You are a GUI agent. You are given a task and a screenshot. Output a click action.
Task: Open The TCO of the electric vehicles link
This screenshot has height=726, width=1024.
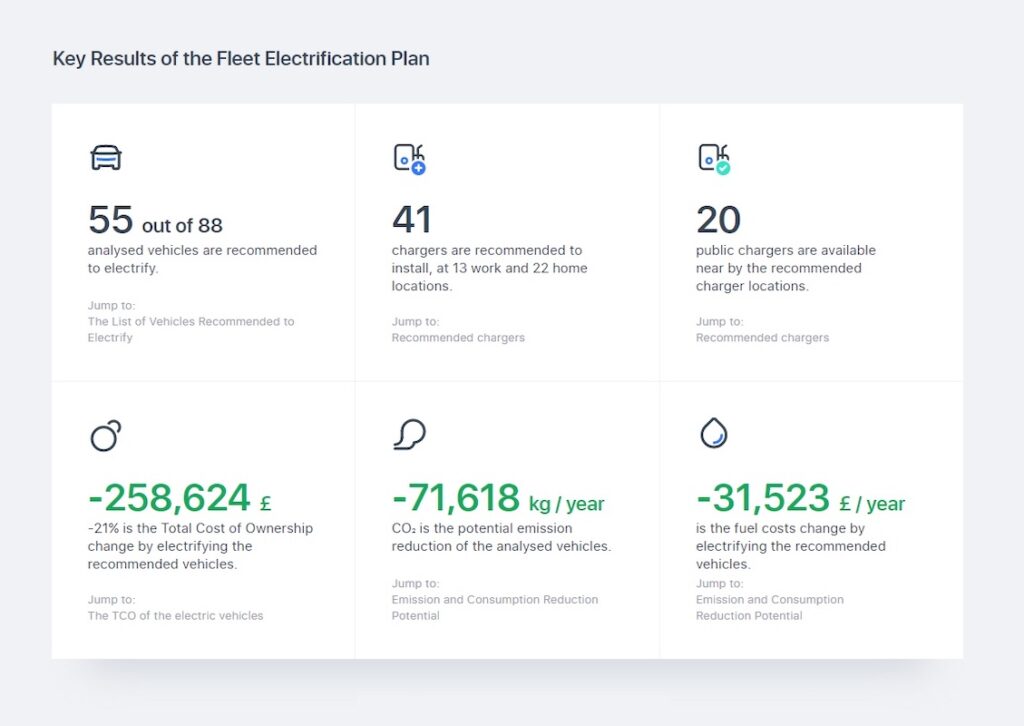pos(175,616)
